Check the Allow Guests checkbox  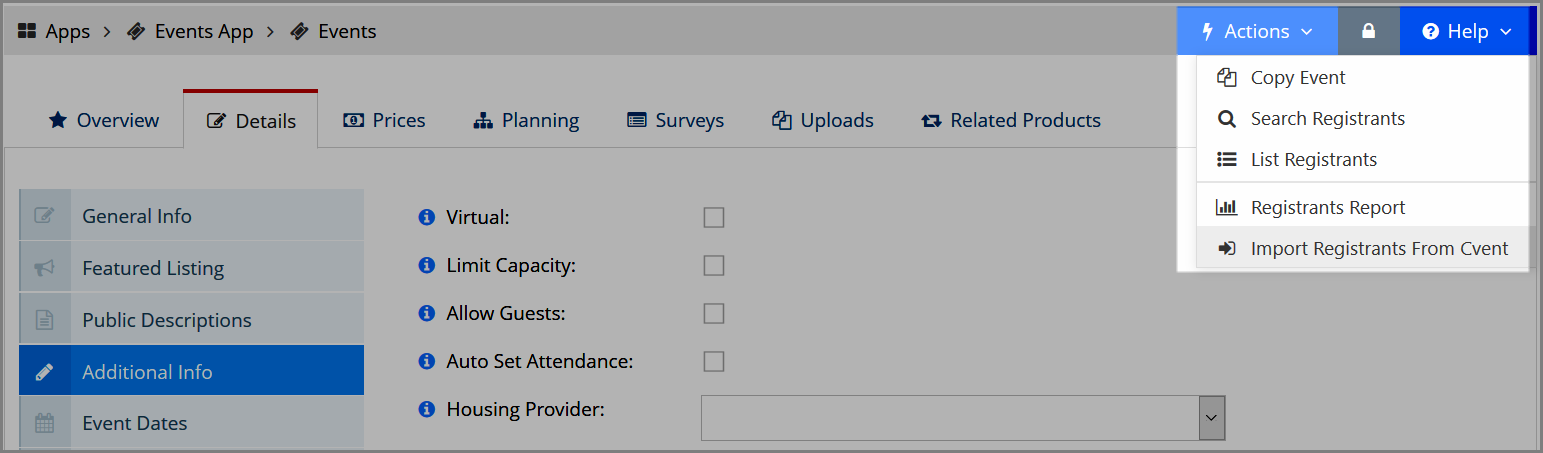point(713,313)
